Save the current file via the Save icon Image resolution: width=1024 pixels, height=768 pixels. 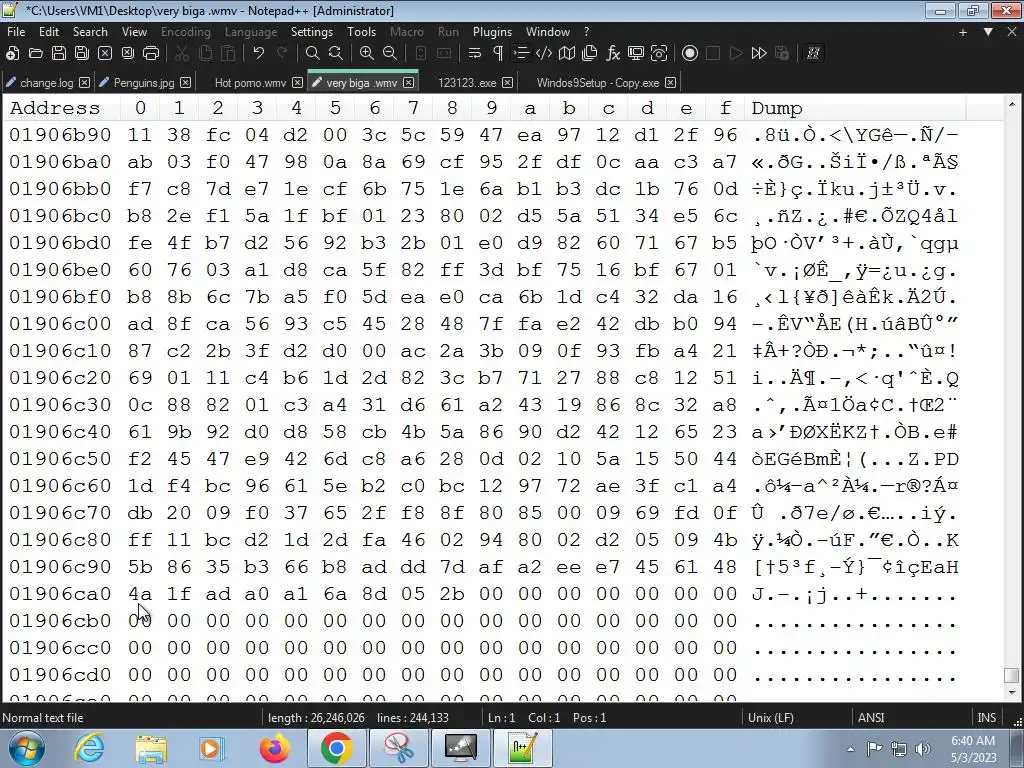[59, 54]
